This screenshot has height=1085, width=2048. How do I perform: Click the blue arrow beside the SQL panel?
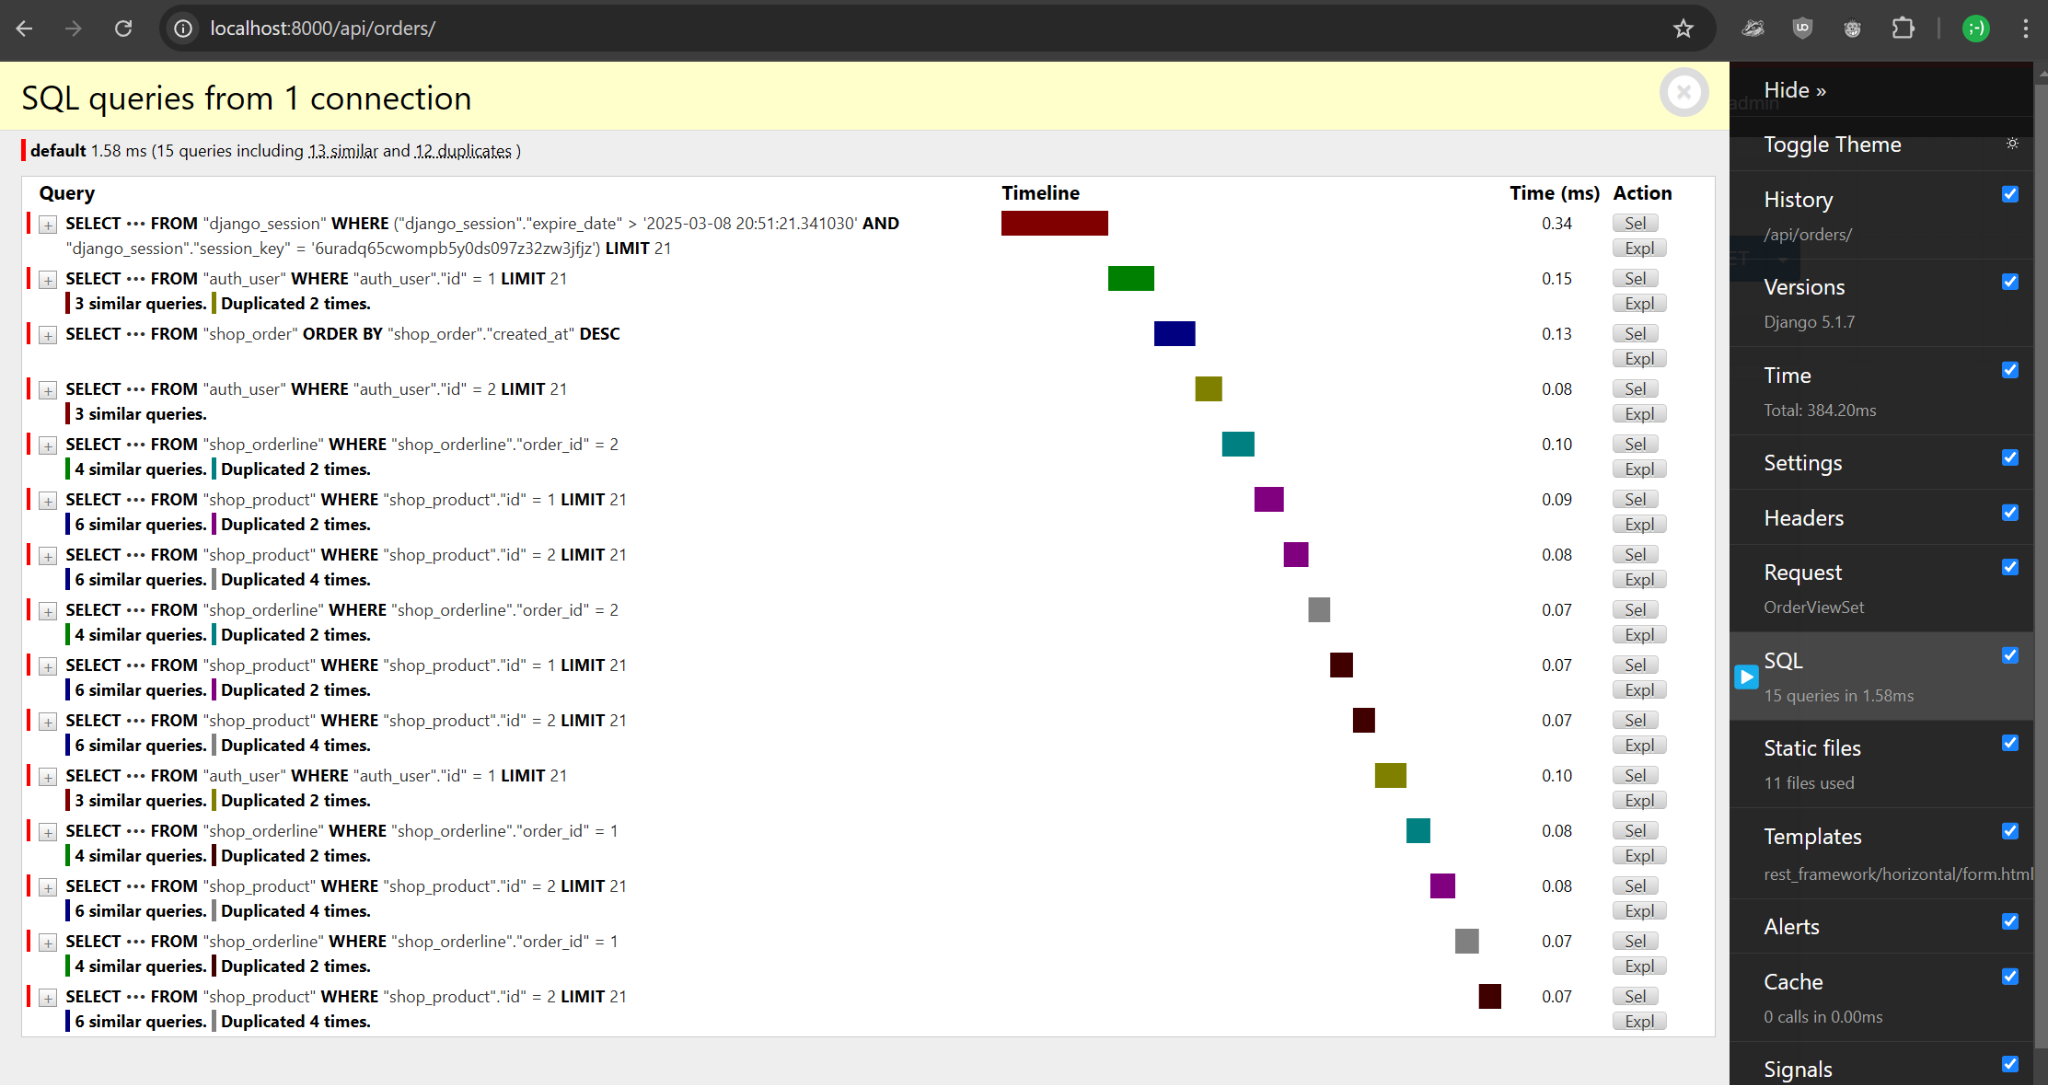coord(1746,677)
